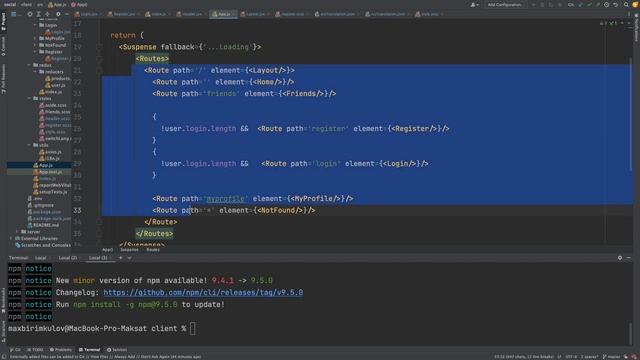Open the Pull Requests side panel tab
Image resolution: width=640 pixels, height=360 pixels.
tap(3, 79)
